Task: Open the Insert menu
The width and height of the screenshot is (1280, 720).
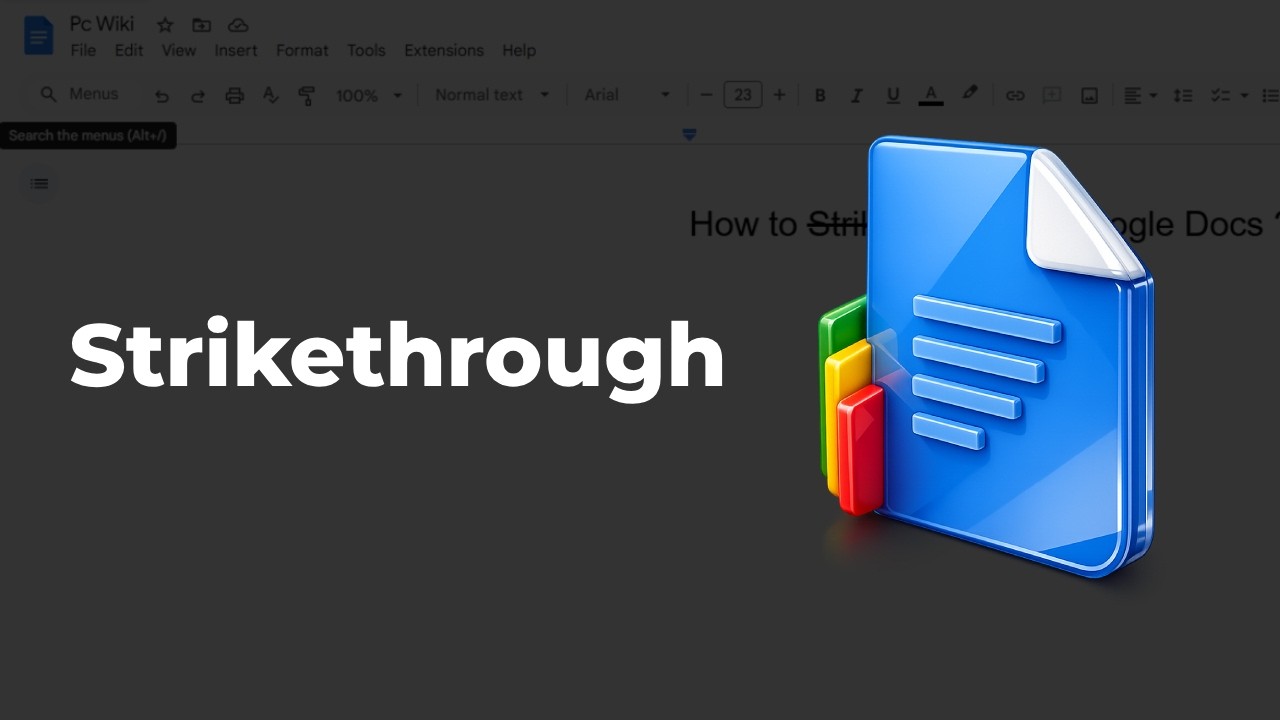Action: pos(236,50)
